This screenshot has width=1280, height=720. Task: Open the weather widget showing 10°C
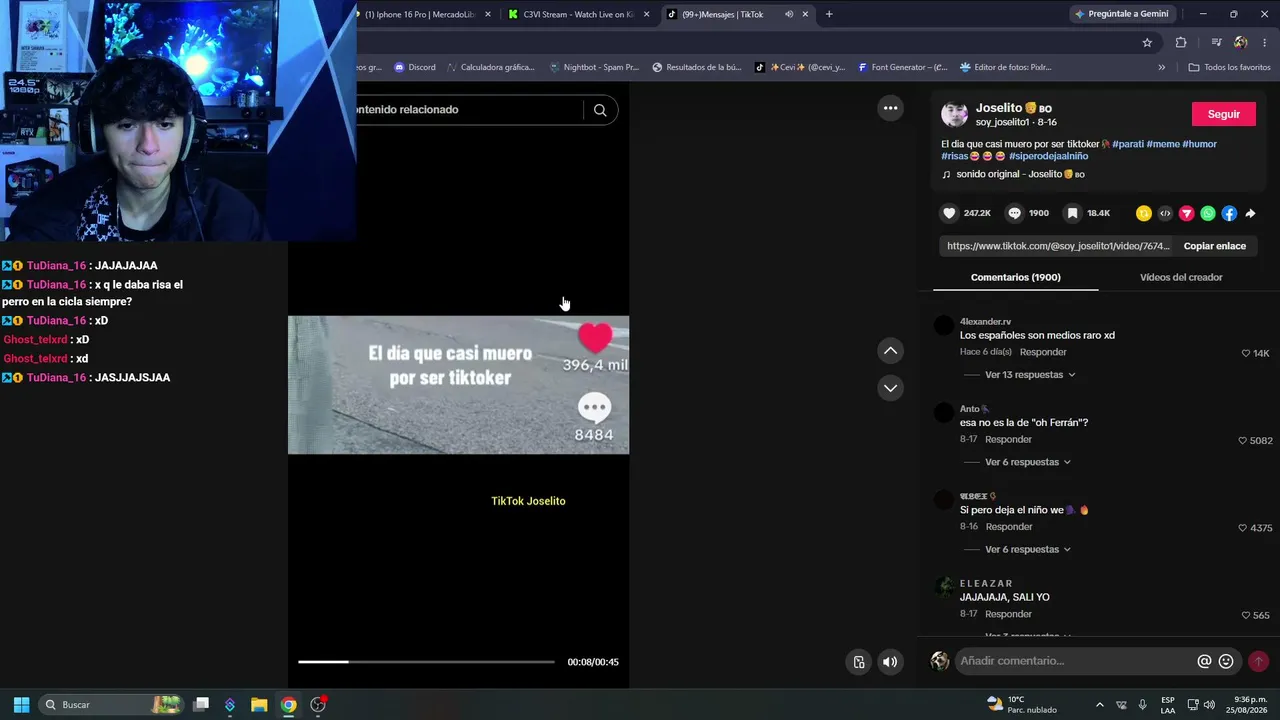point(1021,704)
